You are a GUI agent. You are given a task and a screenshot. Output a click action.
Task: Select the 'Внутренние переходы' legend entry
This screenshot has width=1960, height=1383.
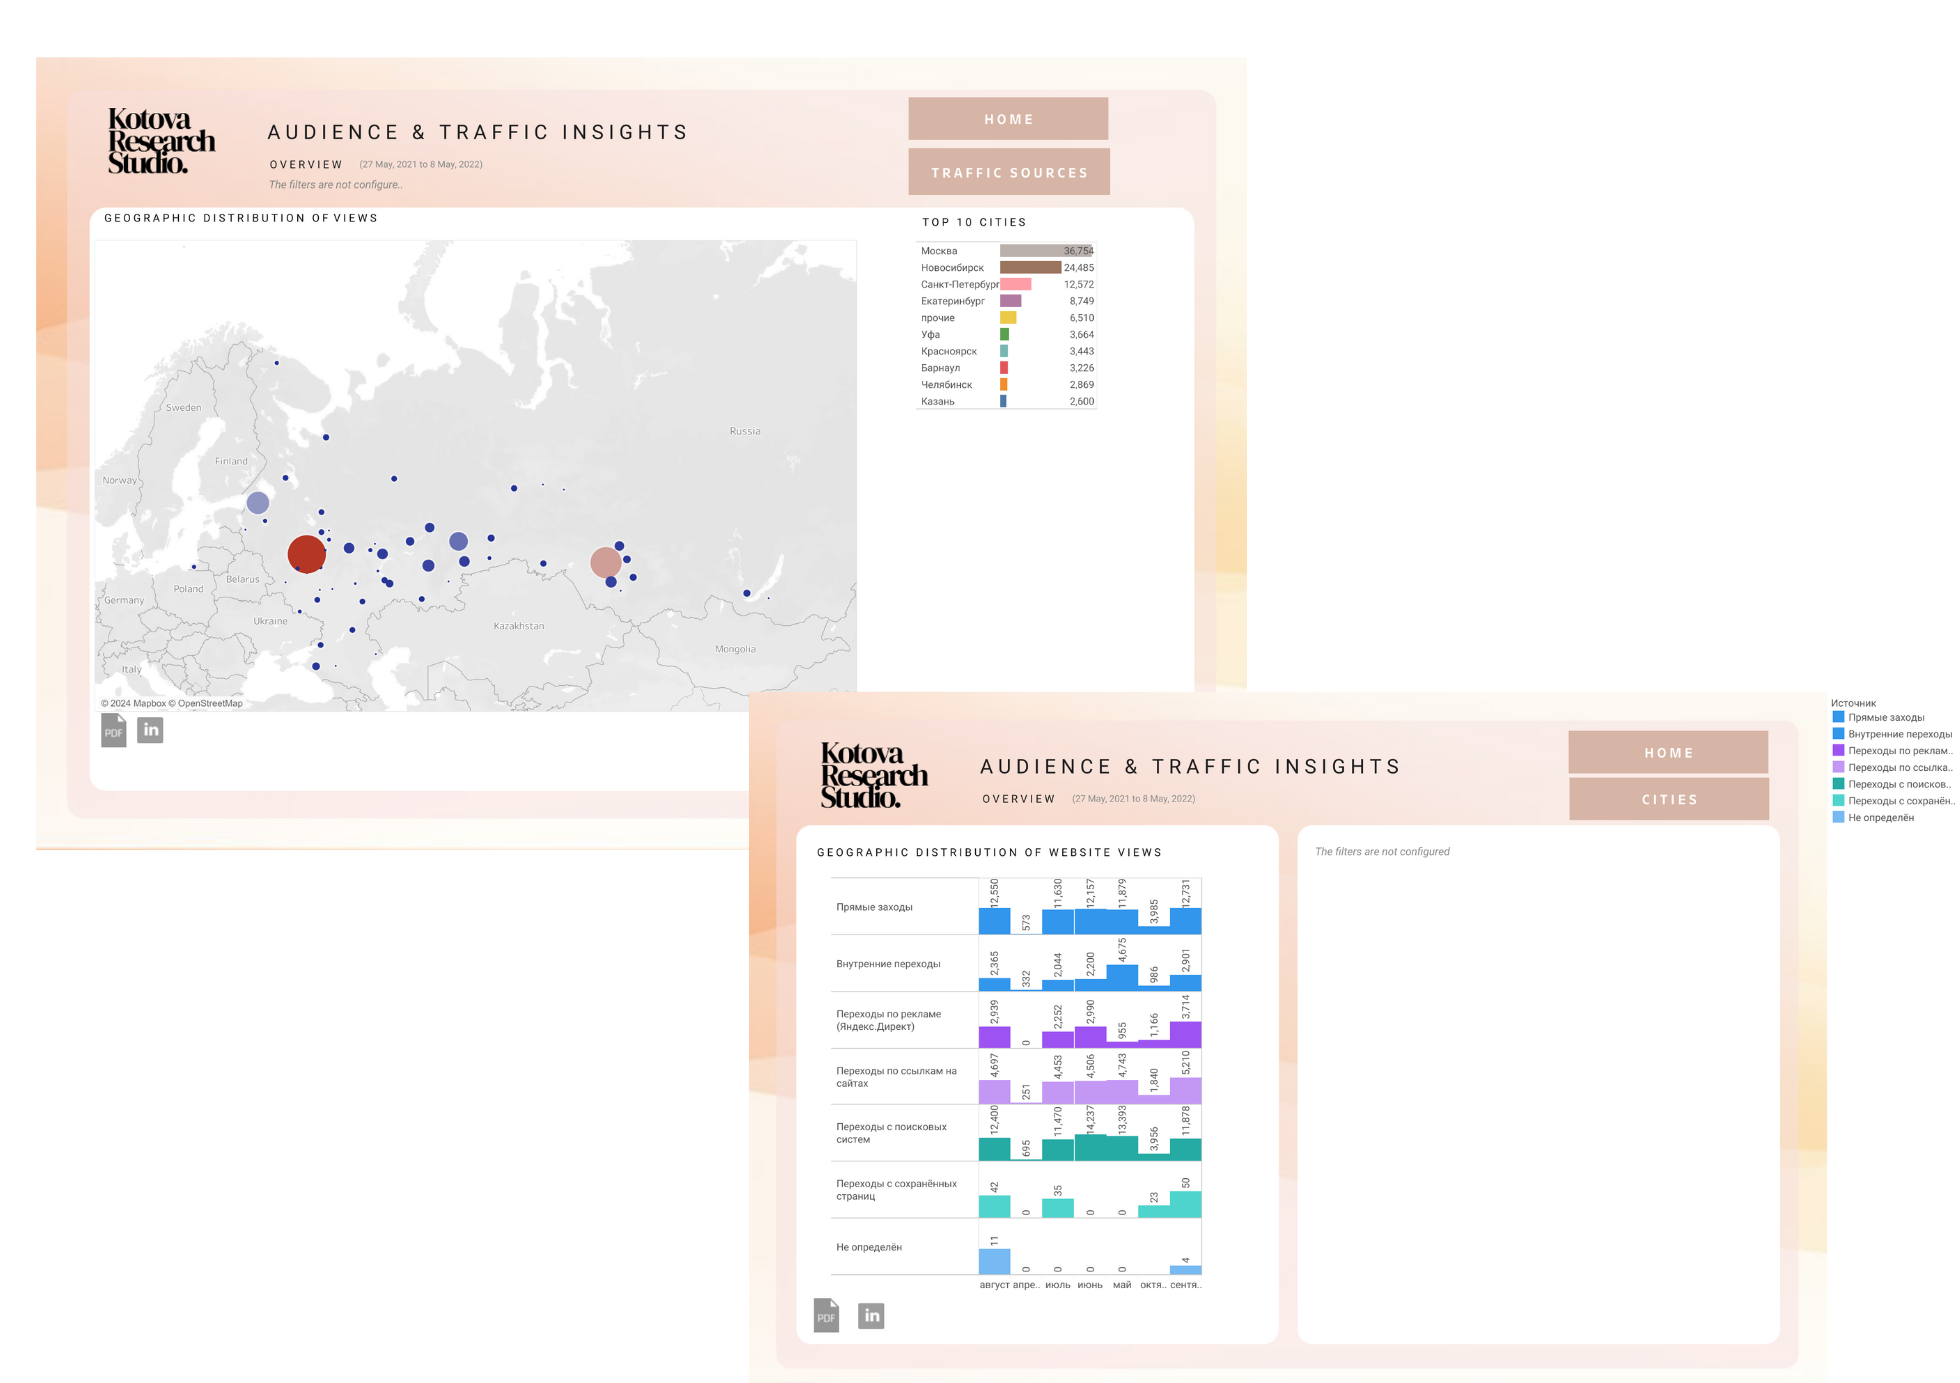1898,734
